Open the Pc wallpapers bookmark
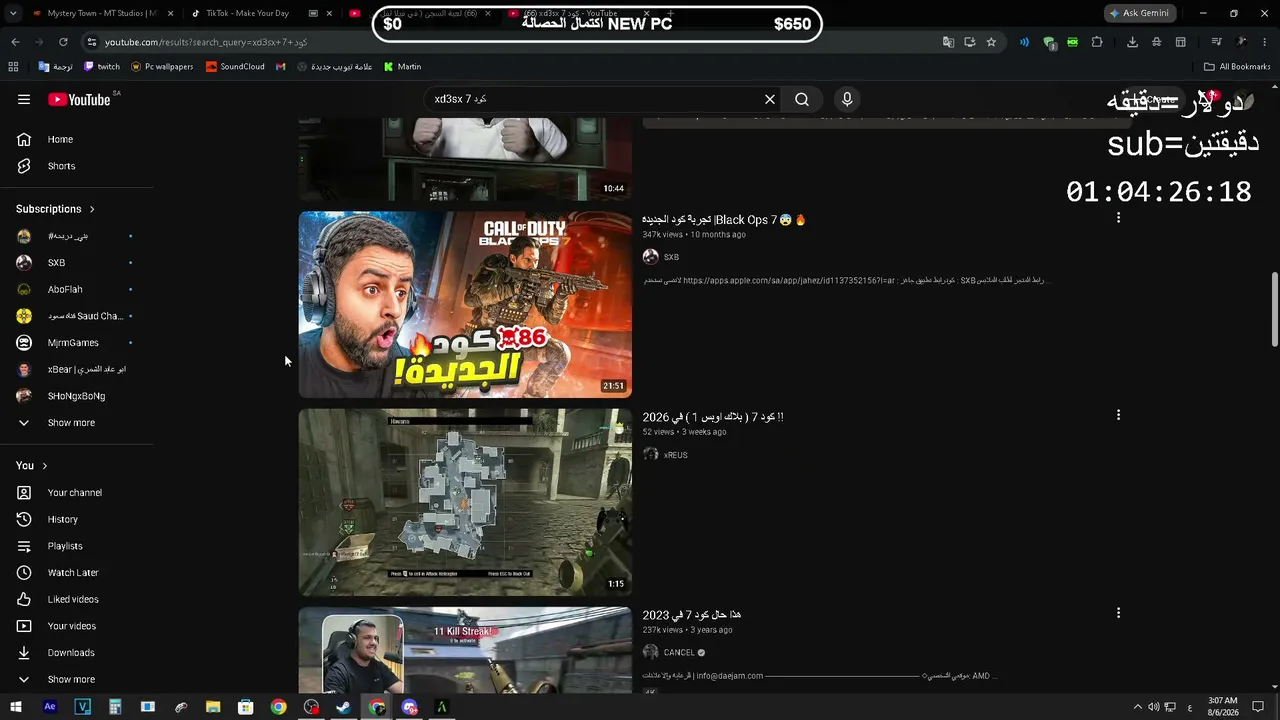The height and width of the screenshot is (720, 1280). (x=162, y=67)
